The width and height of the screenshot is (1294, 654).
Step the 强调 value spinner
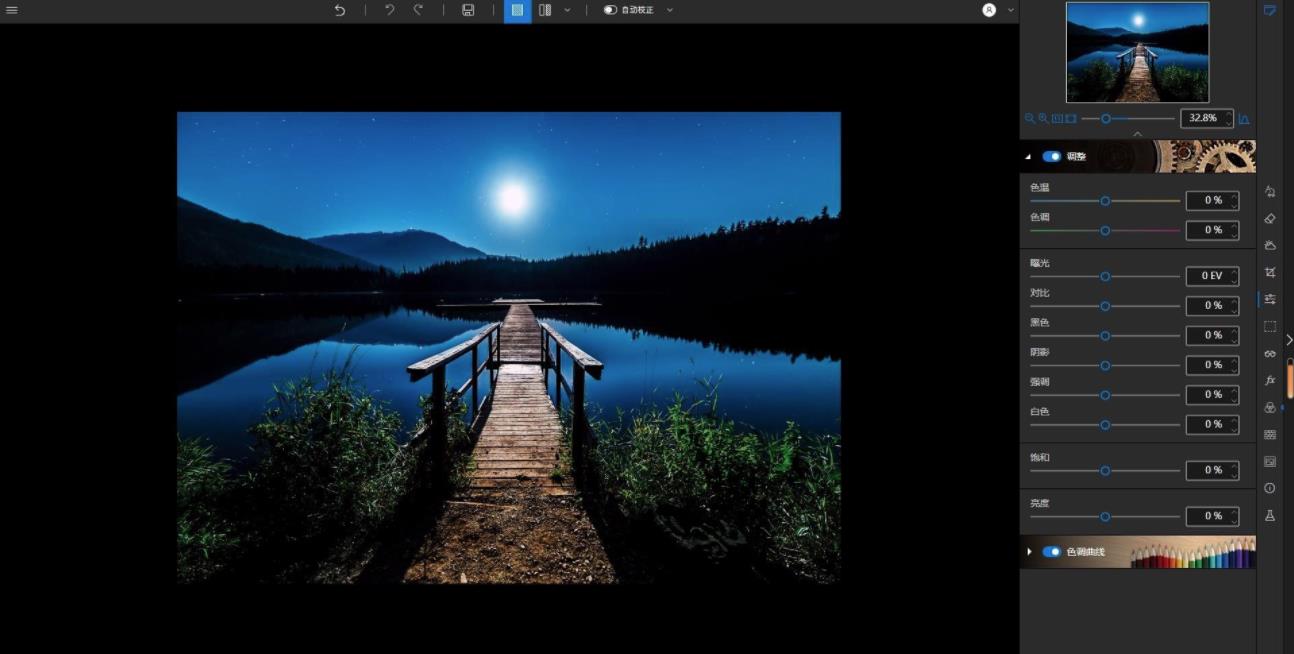click(1234, 395)
